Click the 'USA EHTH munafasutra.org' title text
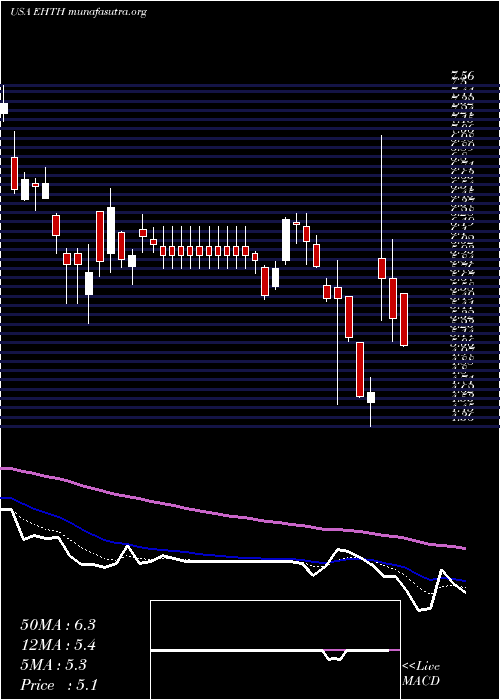The width and height of the screenshot is (500, 700). pyautogui.click(x=79, y=12)
